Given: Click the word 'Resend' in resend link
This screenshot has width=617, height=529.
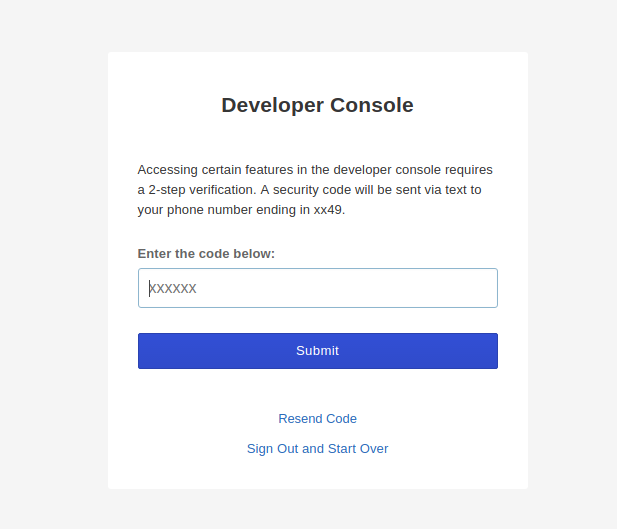Looking at the screenshot, I should pyautogui.click(x=299, y=419).
